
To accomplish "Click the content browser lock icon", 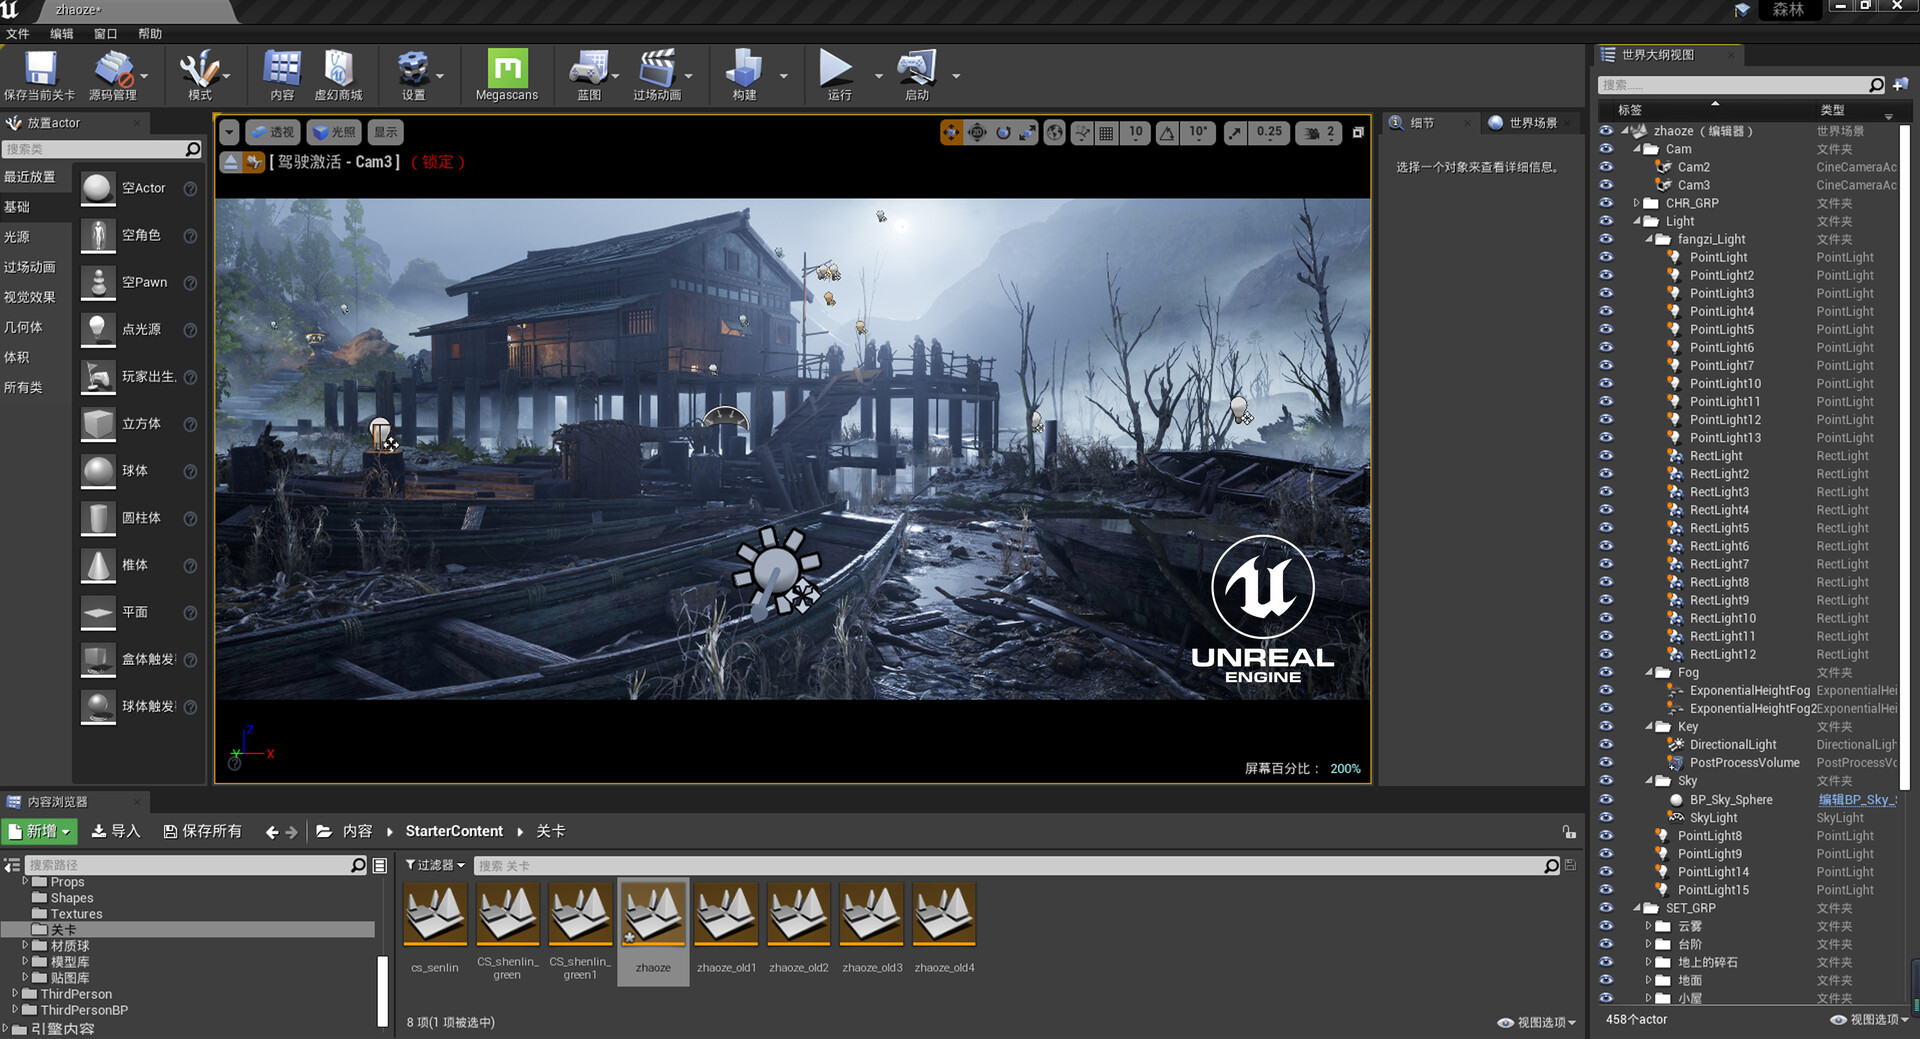I will click(1569, 832).
